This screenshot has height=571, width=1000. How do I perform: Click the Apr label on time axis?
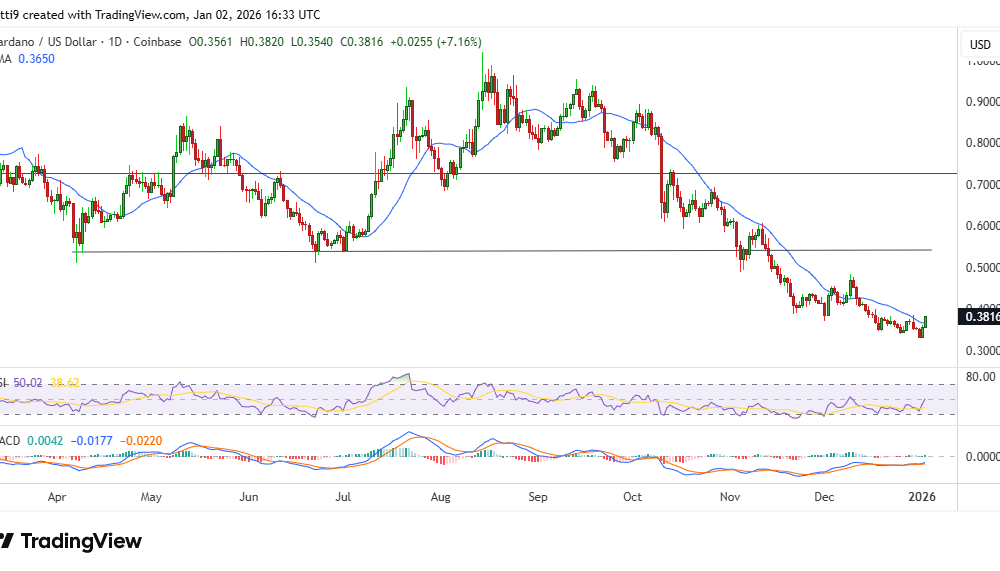pos(57,496)
